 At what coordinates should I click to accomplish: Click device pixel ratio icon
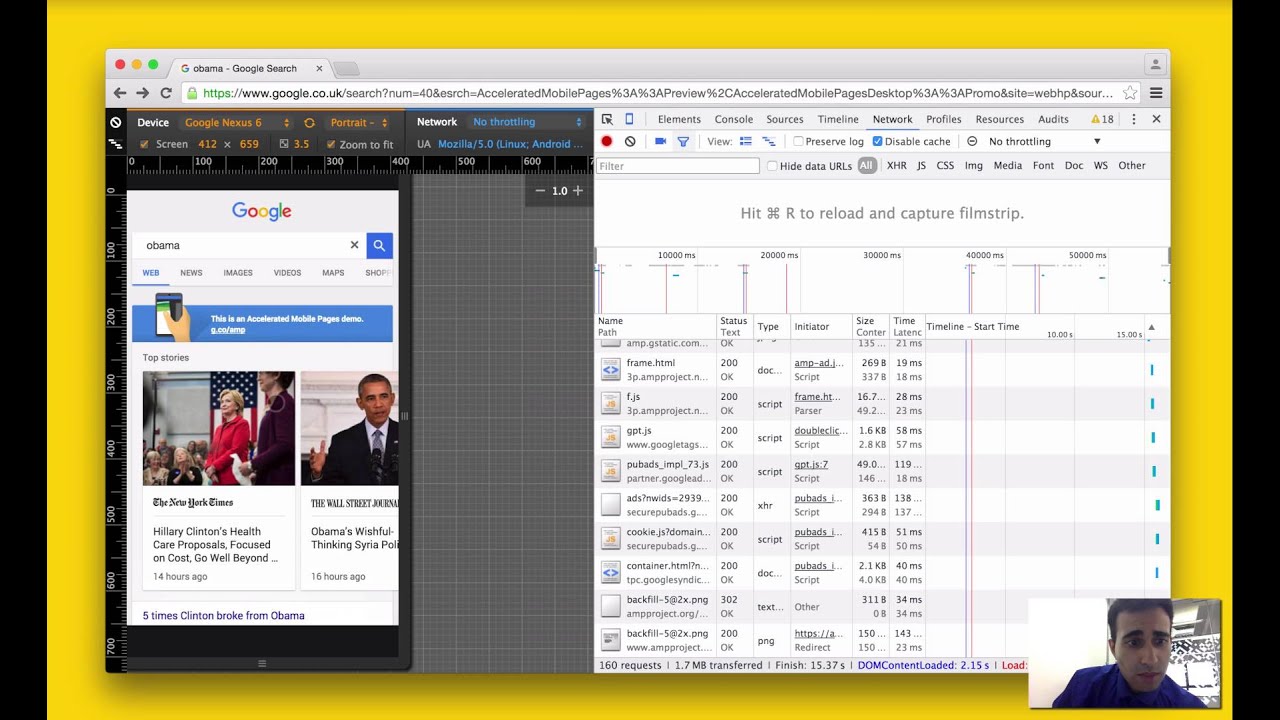(x=284, y=144)
